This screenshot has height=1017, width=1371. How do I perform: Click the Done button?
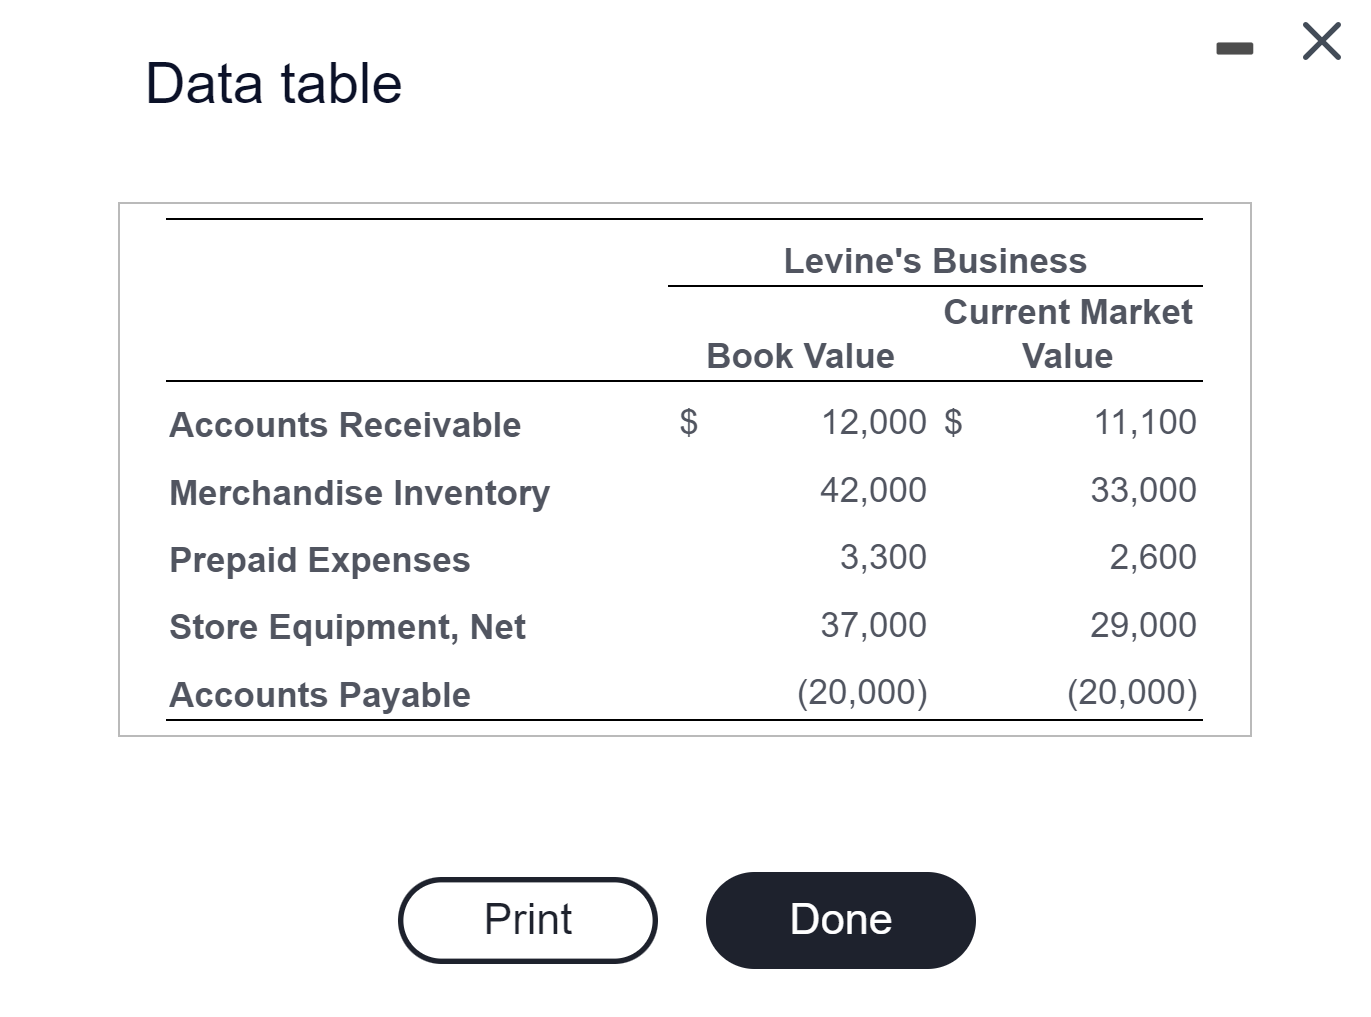pyautogui.click(x=840, y=919)
